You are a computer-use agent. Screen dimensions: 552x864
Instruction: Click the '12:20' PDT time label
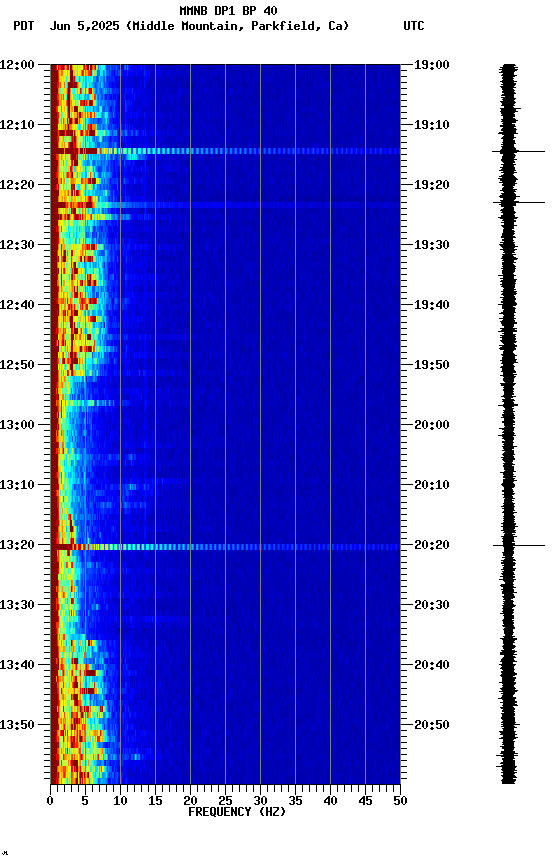[x=17, y=185]
